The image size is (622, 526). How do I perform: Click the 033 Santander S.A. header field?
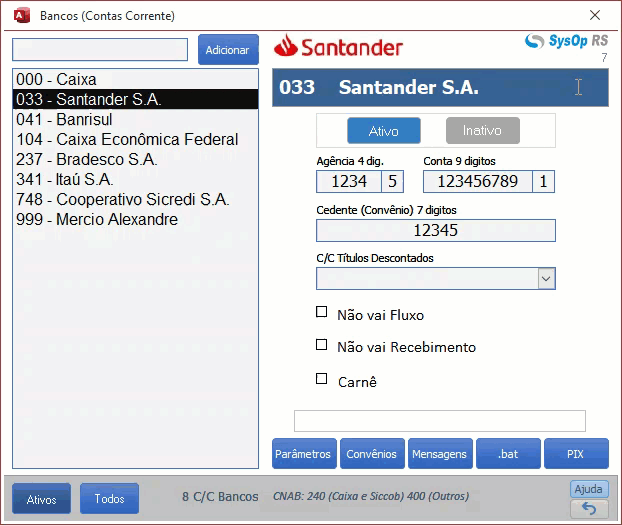[x=440, y=88]
